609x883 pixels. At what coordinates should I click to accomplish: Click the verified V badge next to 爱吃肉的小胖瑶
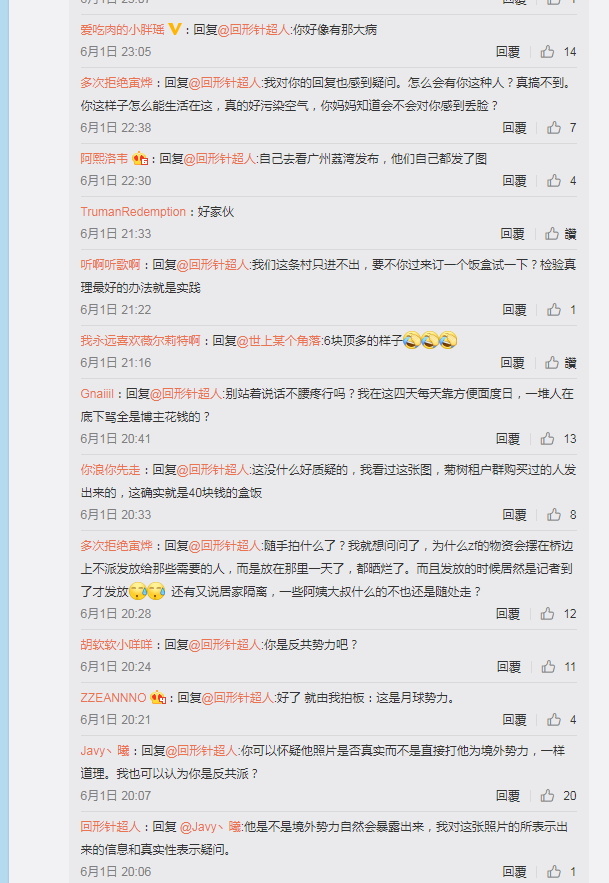pos(175,29)
